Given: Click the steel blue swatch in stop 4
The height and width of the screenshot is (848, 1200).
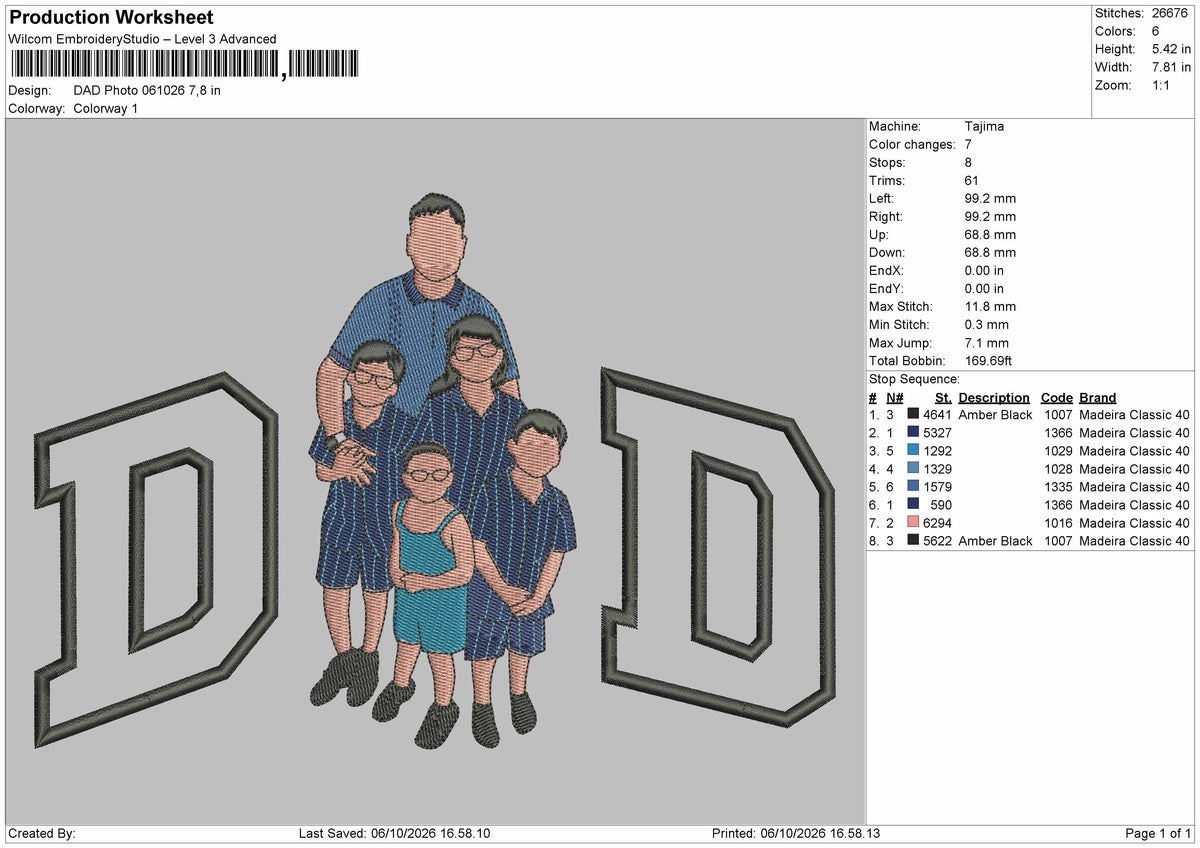Looking at the screenshot, I should tap(913, 469).
